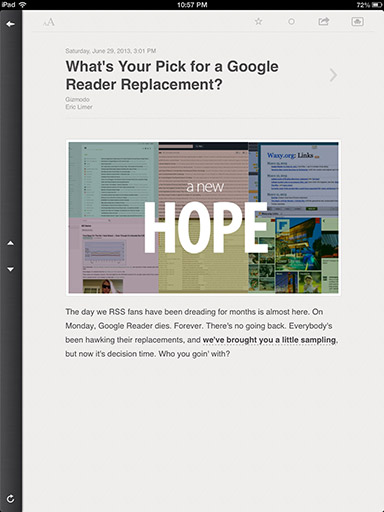Tap the battery indicator at 72%
Screen dimensions: 384x512
[x=369, y=5]
